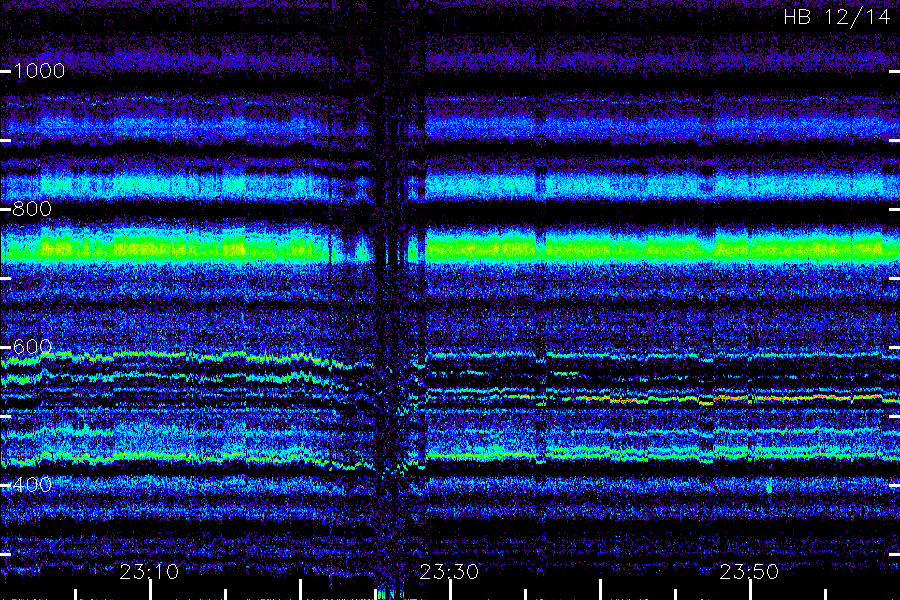The width and height of the screenshot is (900, 600).
Task: Click the 1000 frequency axis label
Action: tap(39, 71)
